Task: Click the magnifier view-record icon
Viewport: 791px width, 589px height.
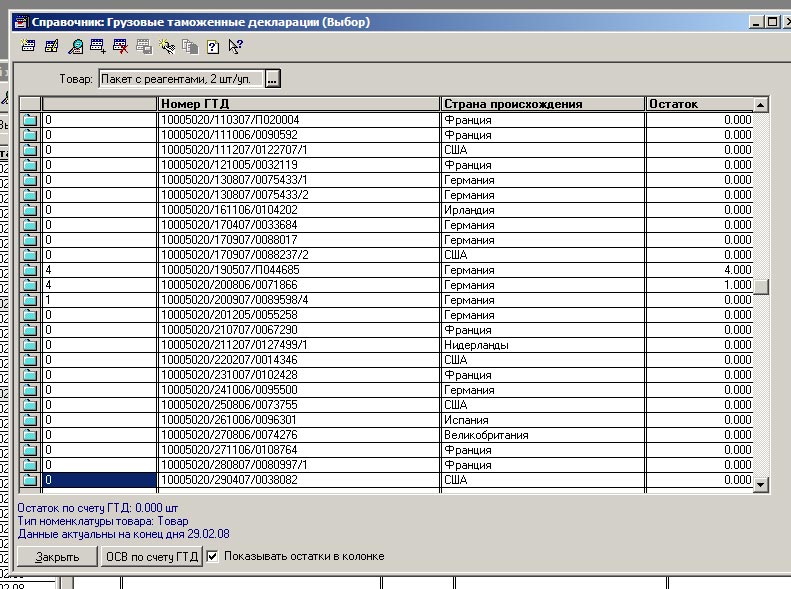Action: (x=75, y=45)
